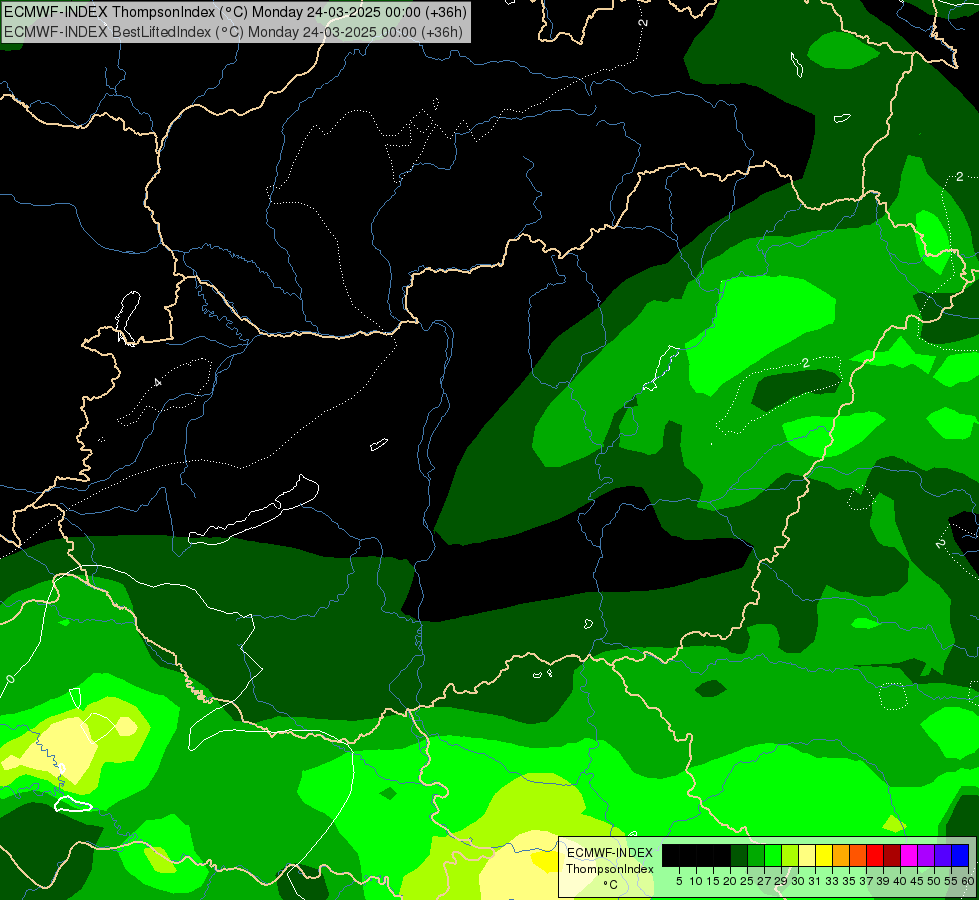Click the BestLiftedIndex title line at top
The width and height of the screenshot is (979, 900).
pos(233,31)
